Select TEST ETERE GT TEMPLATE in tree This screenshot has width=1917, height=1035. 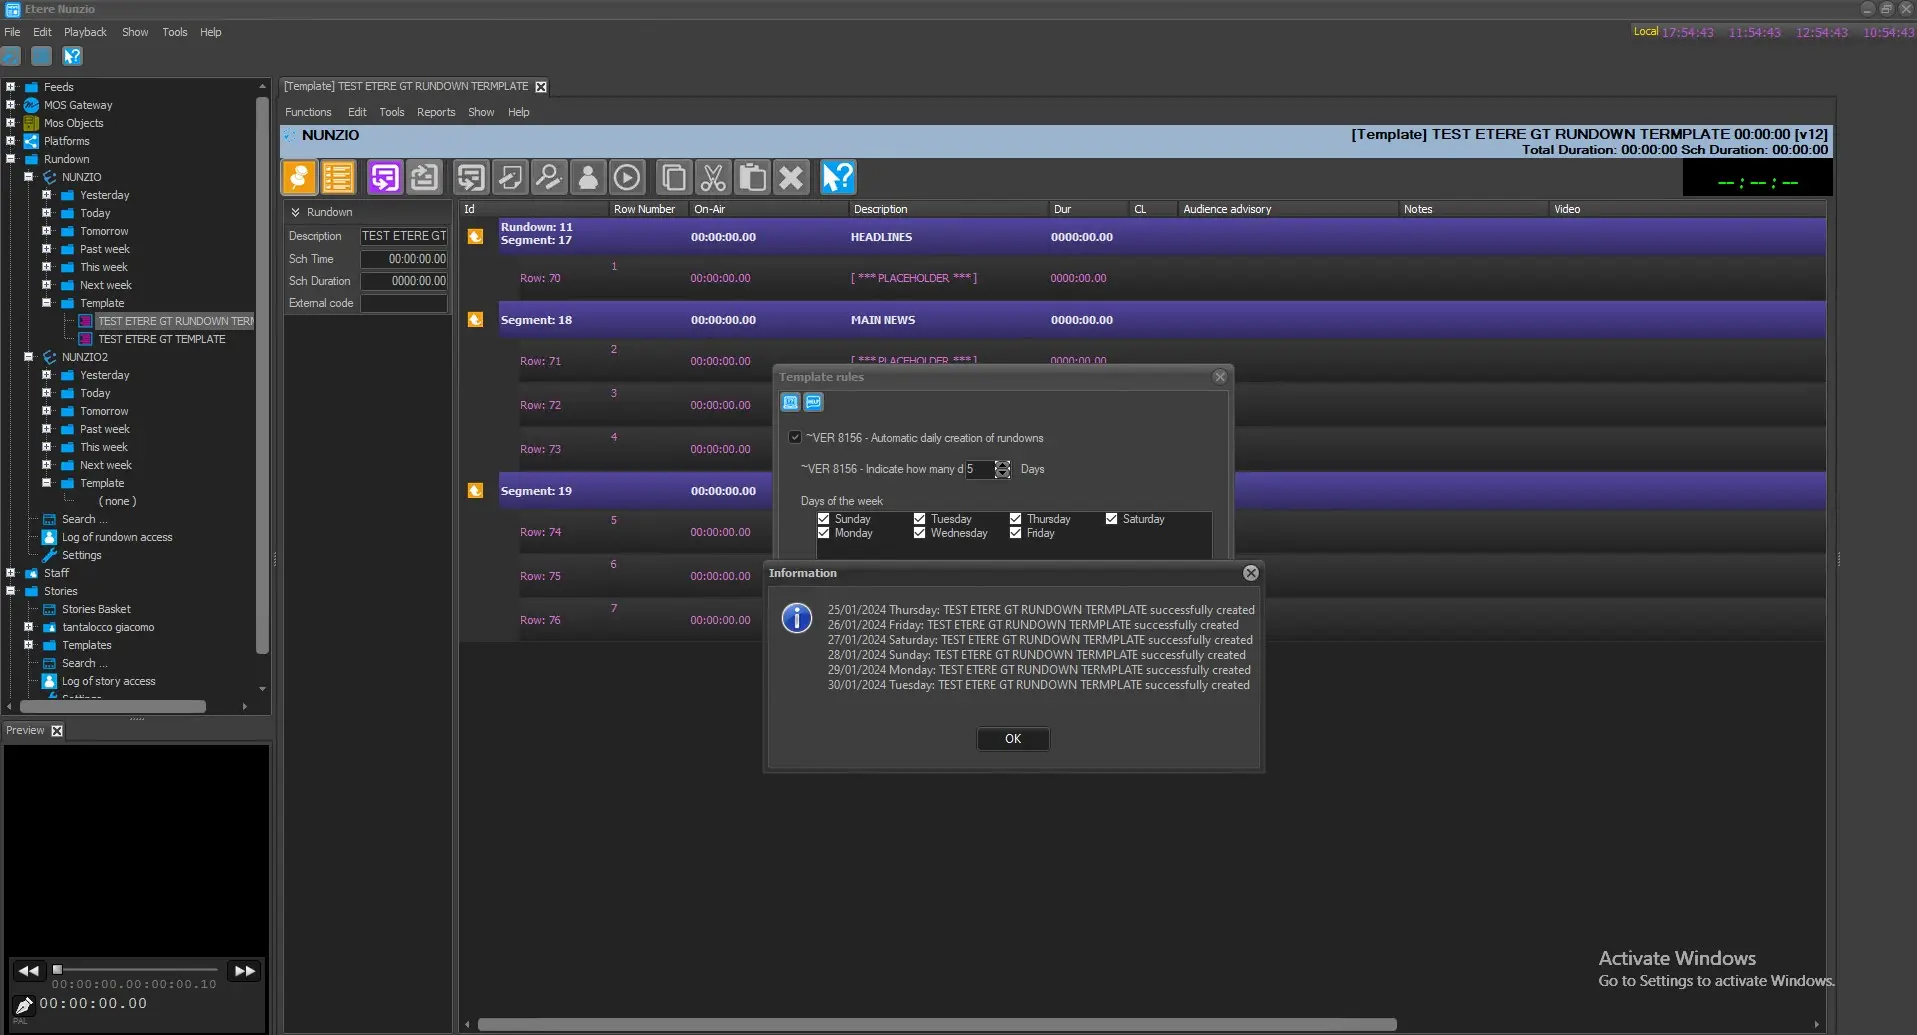[162, 339]
